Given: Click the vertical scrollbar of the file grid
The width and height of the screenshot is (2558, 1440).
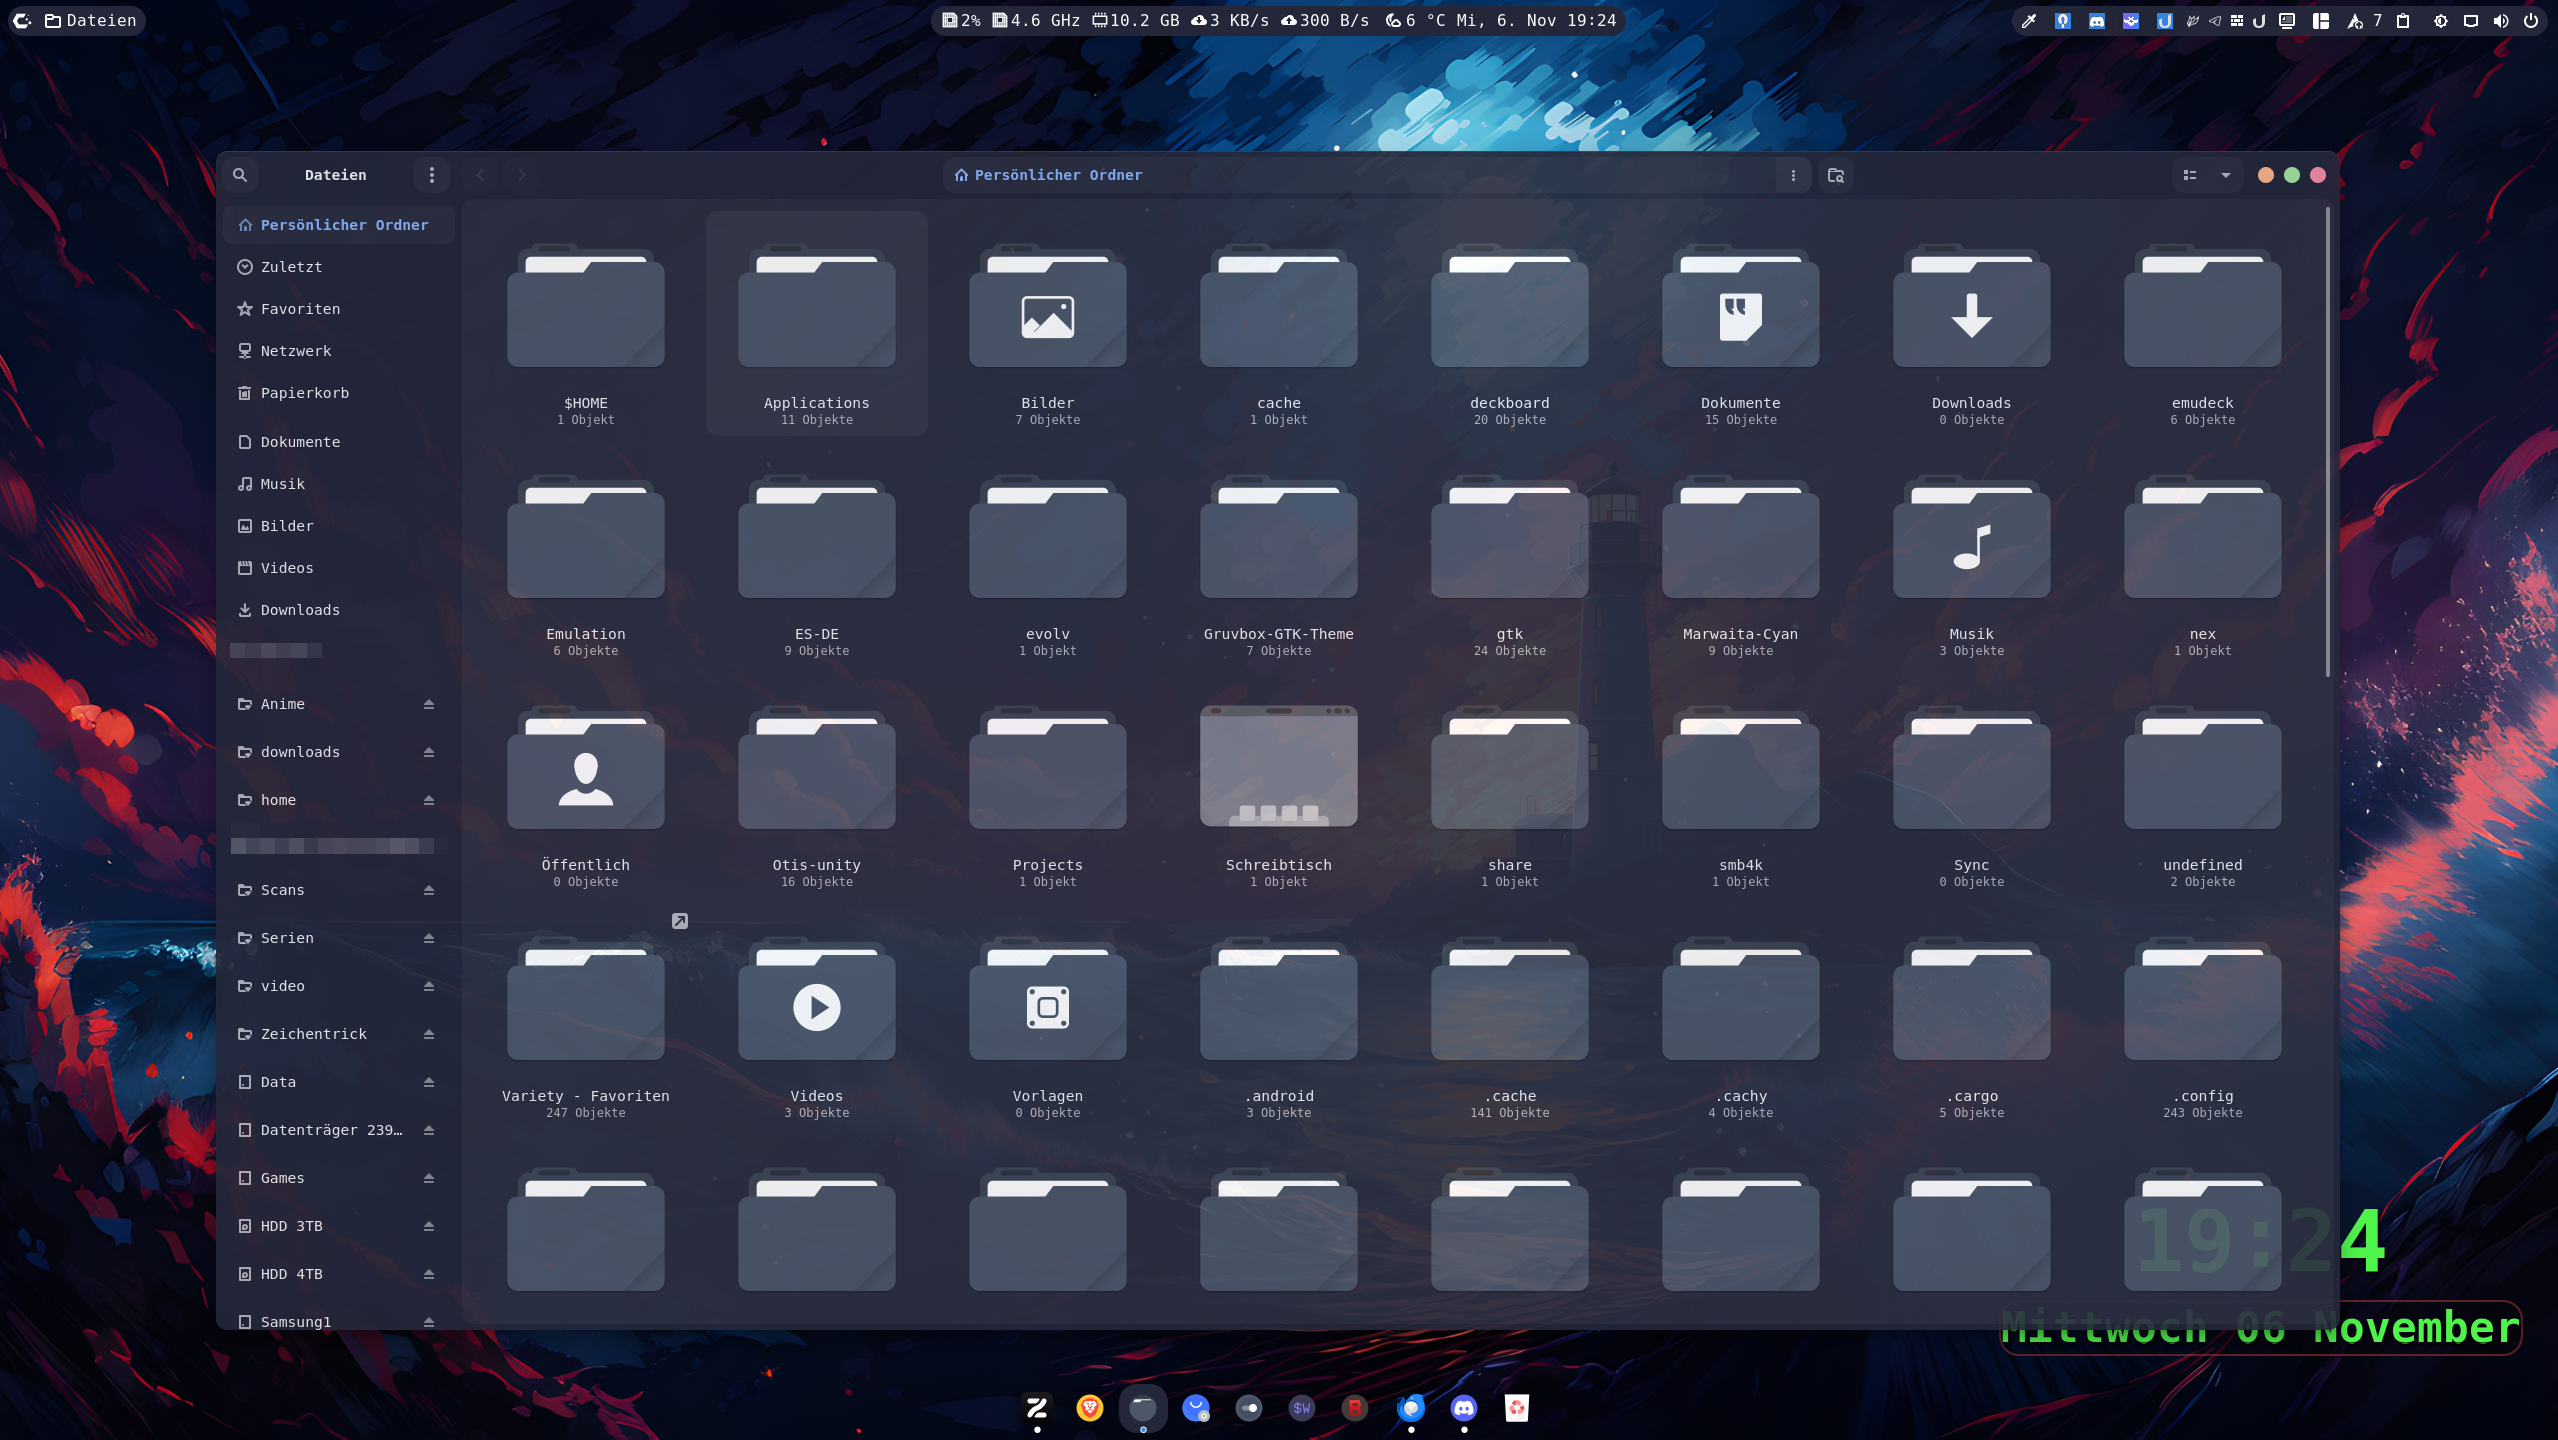Looking at the screenshot, I should 2328,440.
